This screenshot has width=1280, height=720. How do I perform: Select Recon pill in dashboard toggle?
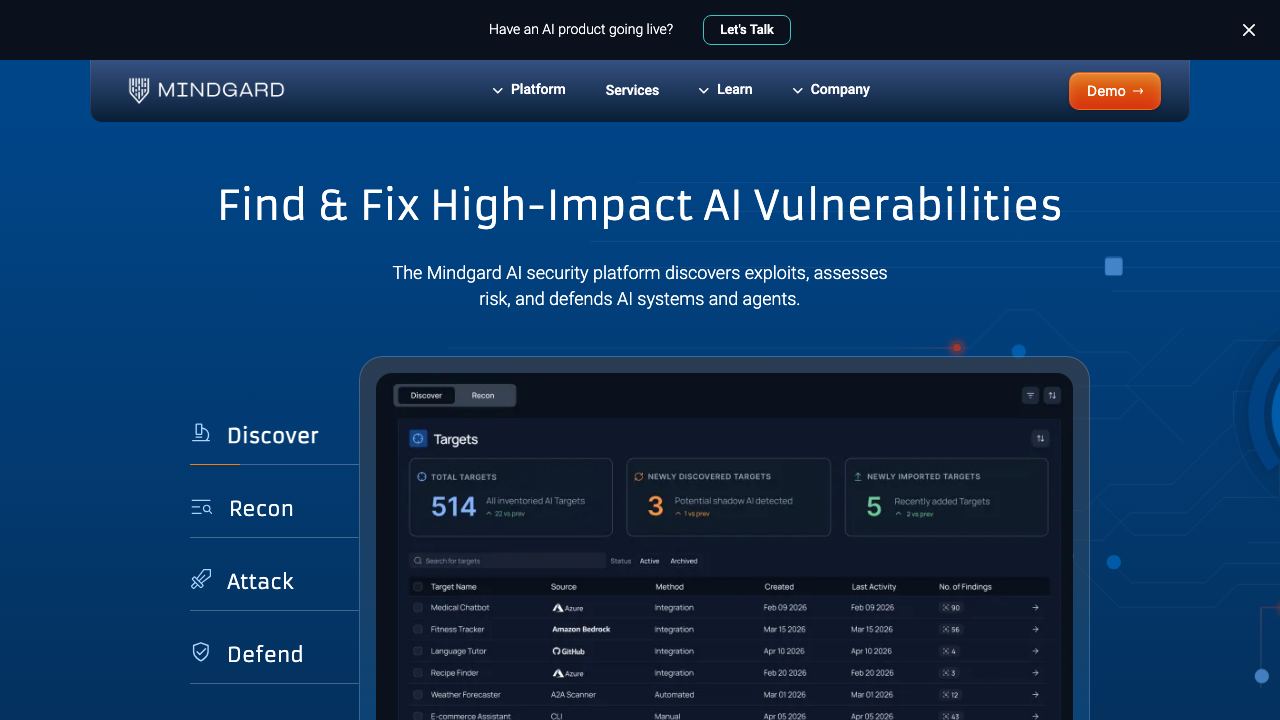[x=483, y=395]
